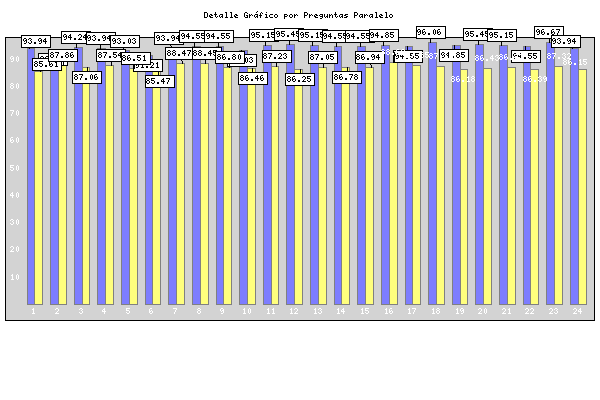Click the yellow bar for question 13
Image resolution: width=600 pixels, height=400 pixels.
point(322,186)
